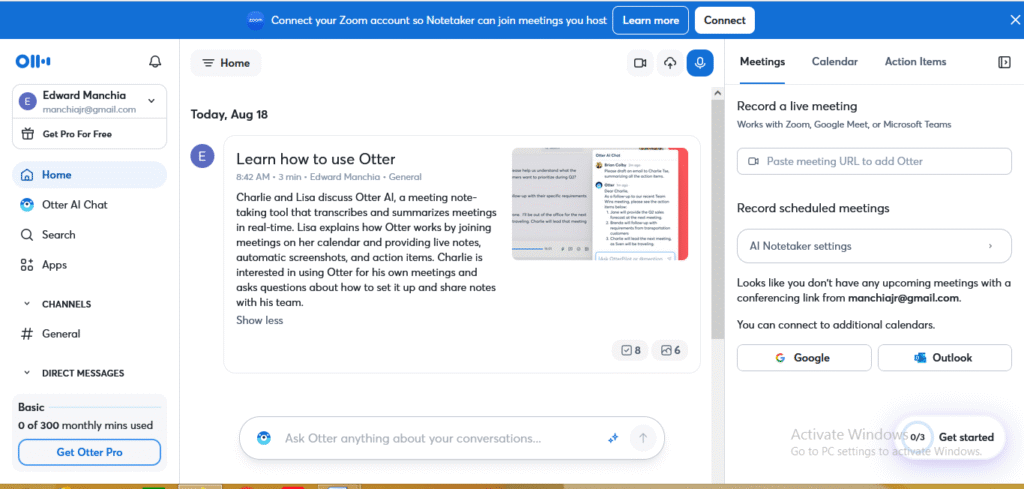
Task: Click Connect in the Zoom banner
Action: coord(724,20)
